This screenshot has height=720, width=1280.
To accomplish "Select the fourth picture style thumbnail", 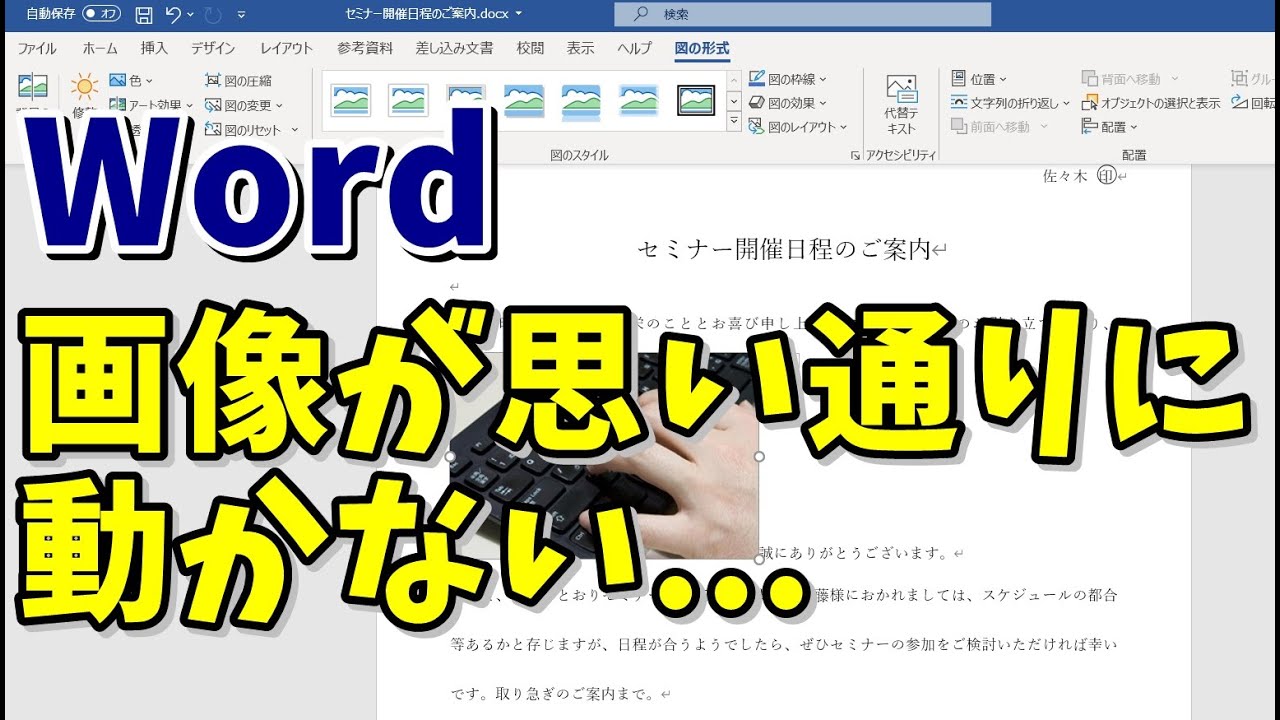I will 524,100.
